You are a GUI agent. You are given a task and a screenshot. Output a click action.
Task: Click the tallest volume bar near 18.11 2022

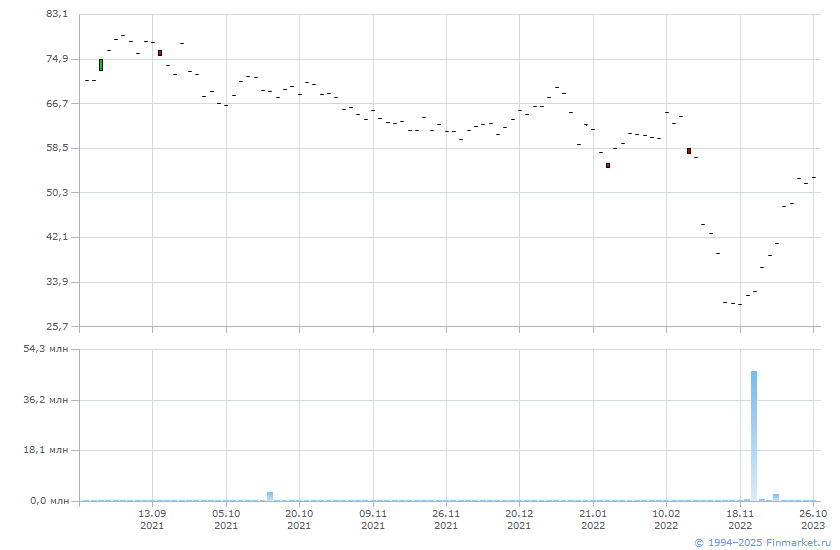[754, 435]
